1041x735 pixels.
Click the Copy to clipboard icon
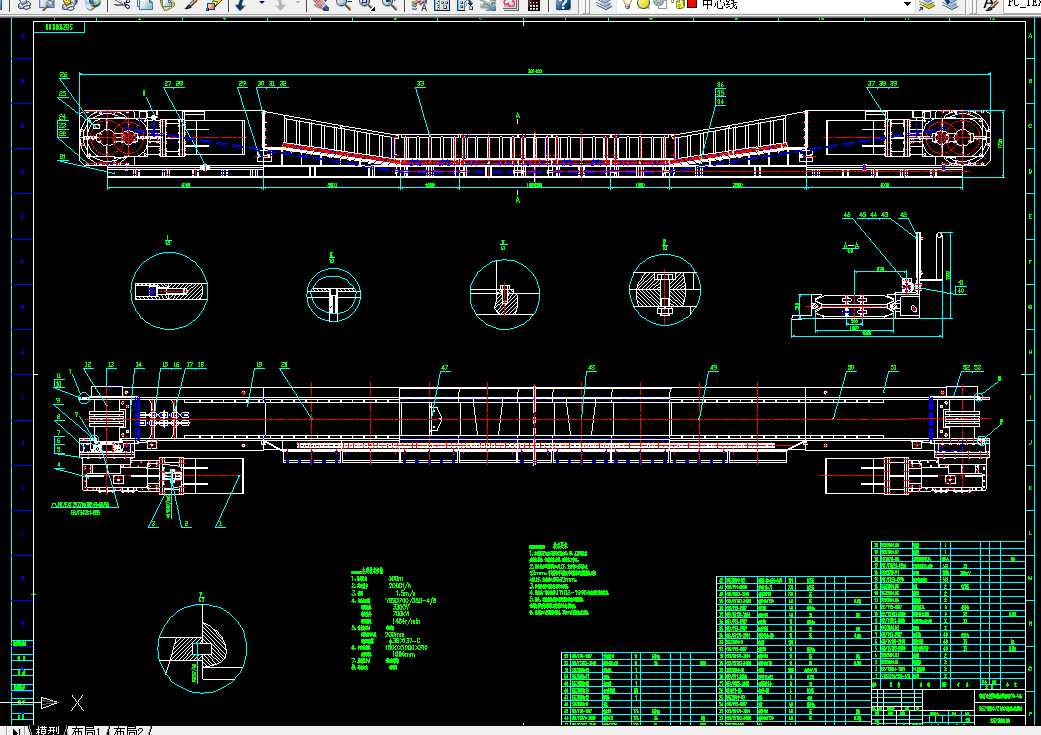point(145,4)
